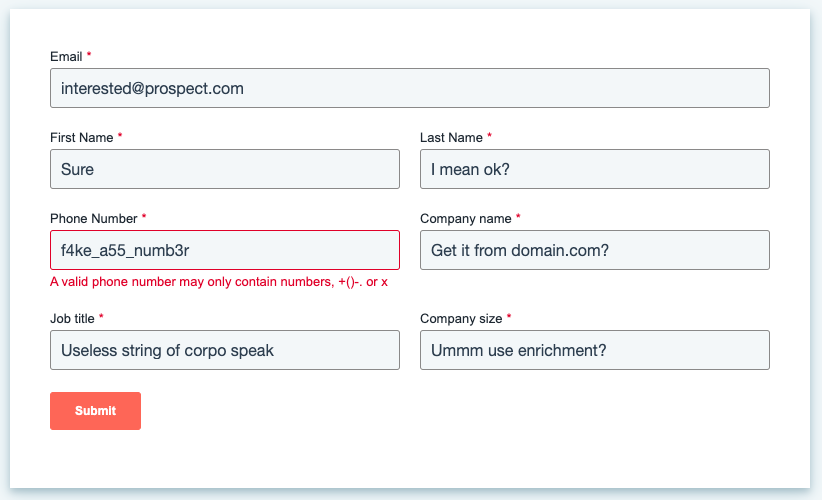Click the red asterisk next to Company size
The image size is (822, 500).
point(510,318)
